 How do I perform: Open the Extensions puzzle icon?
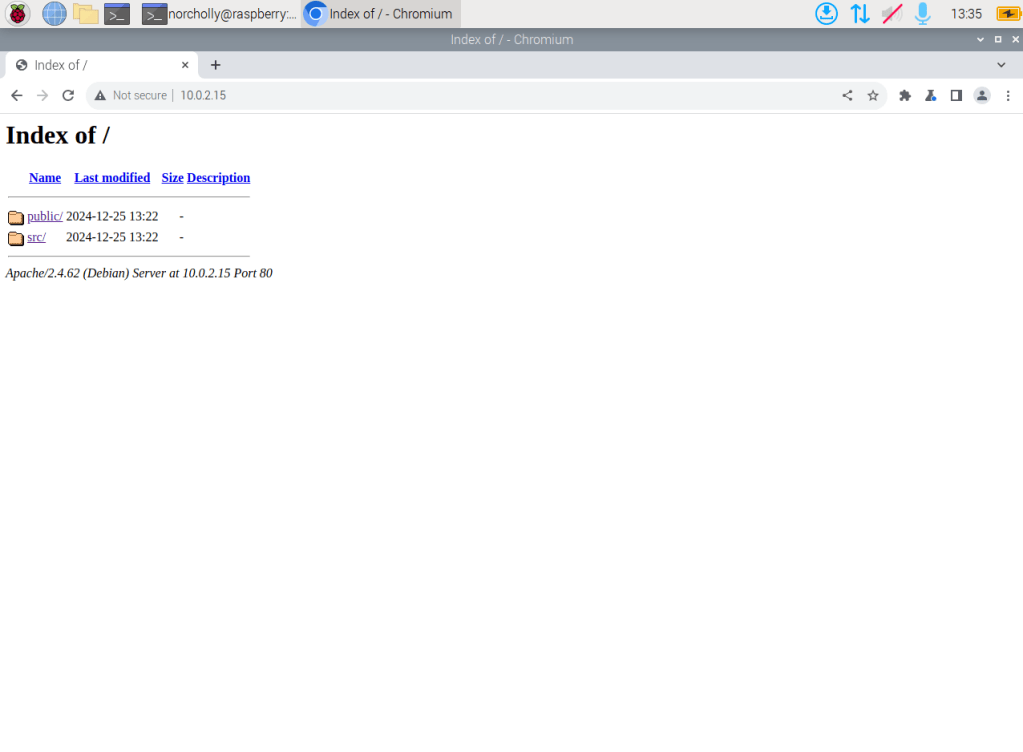tap(905, 95)
